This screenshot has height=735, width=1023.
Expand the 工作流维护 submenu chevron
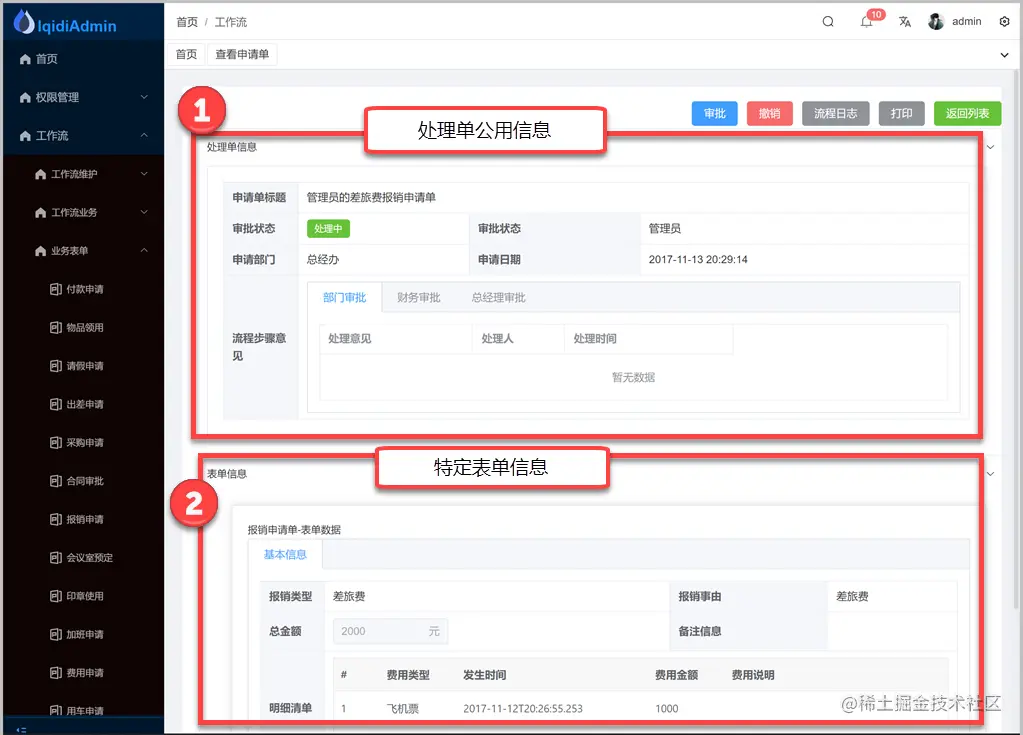pos(144,173)
